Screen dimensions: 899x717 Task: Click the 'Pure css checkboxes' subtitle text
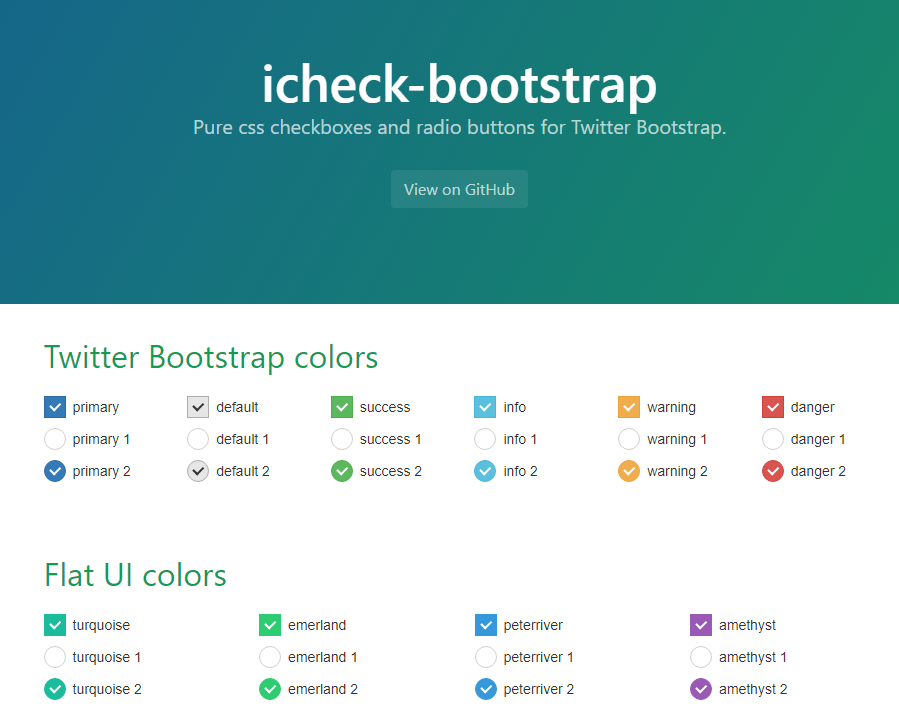(x=459, y=127)
